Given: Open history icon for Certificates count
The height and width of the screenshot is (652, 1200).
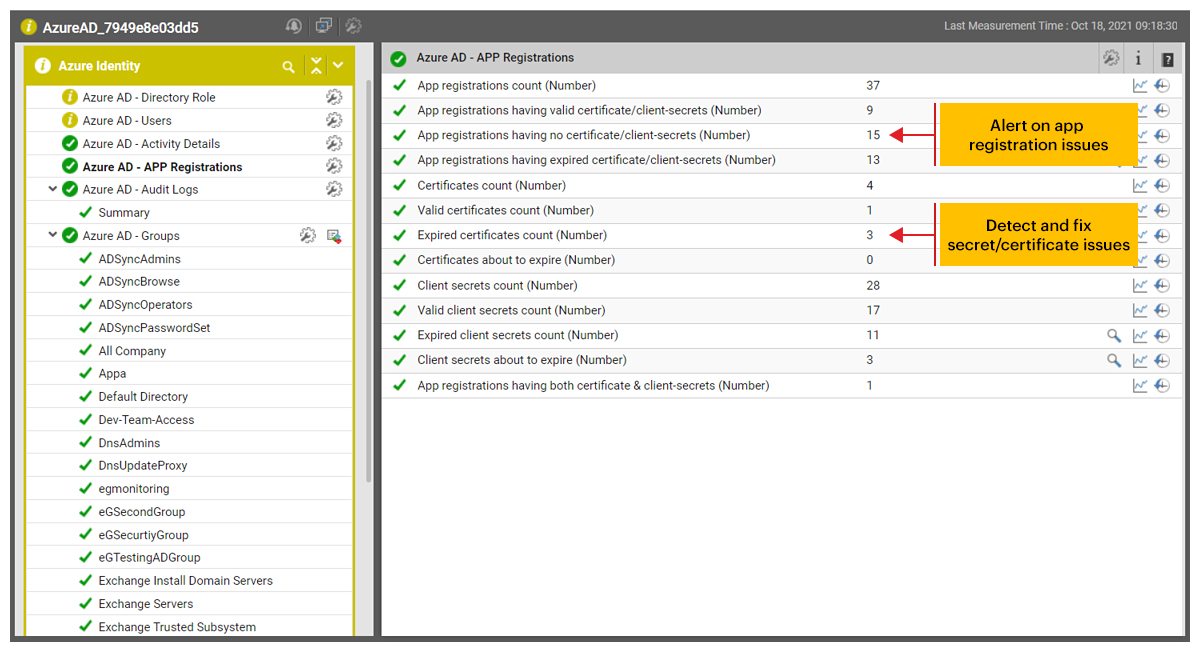Looking at the screenshot, I should pyautogui.click(x=1162, y=185).
